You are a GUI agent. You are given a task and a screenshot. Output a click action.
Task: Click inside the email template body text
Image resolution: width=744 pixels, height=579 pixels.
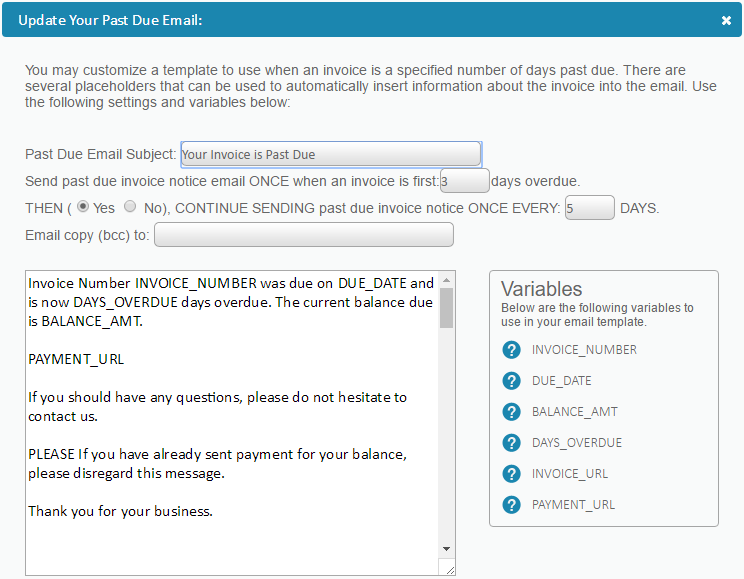pyautogui.click(x=230, y=400)
